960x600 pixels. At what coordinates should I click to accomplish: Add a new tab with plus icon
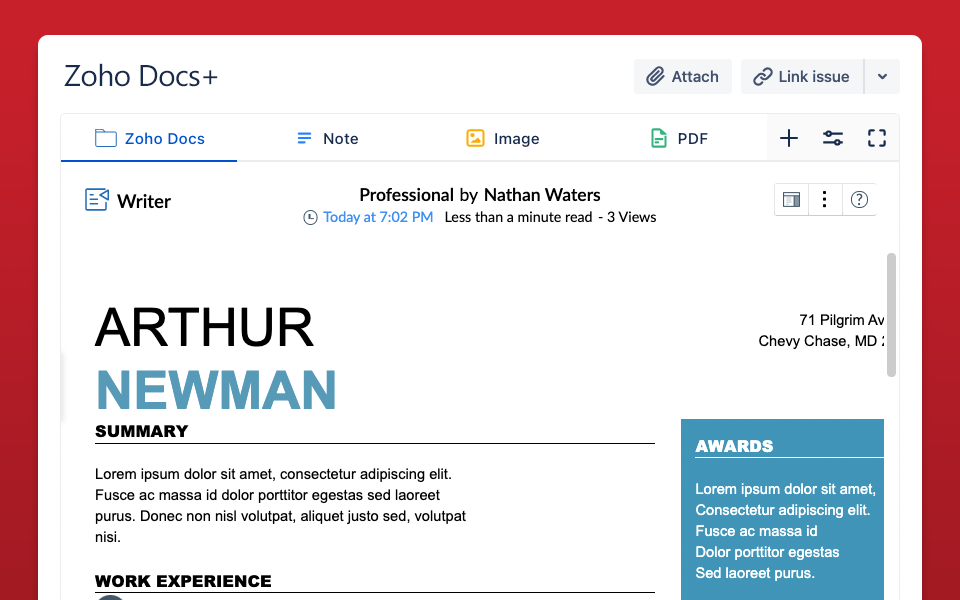pyautogui.click(x=789, y=138)
